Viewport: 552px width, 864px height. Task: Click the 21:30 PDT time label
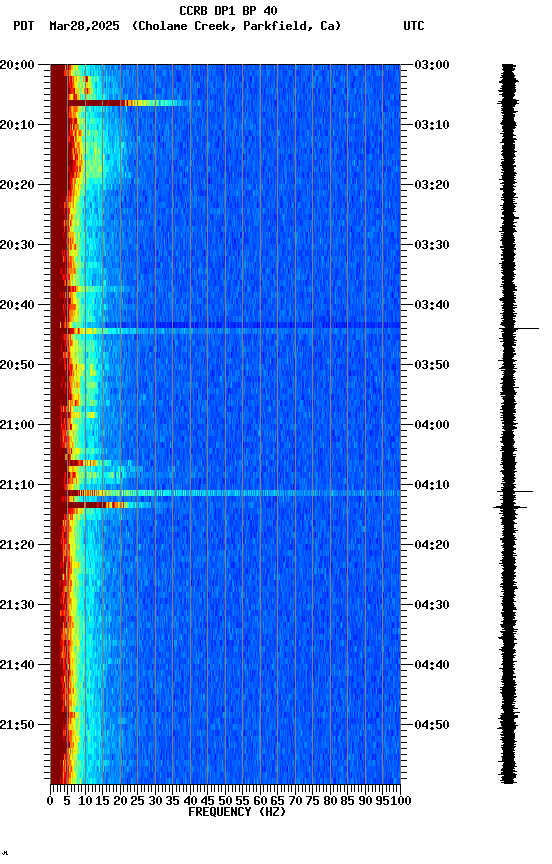(x=17, y=606)
